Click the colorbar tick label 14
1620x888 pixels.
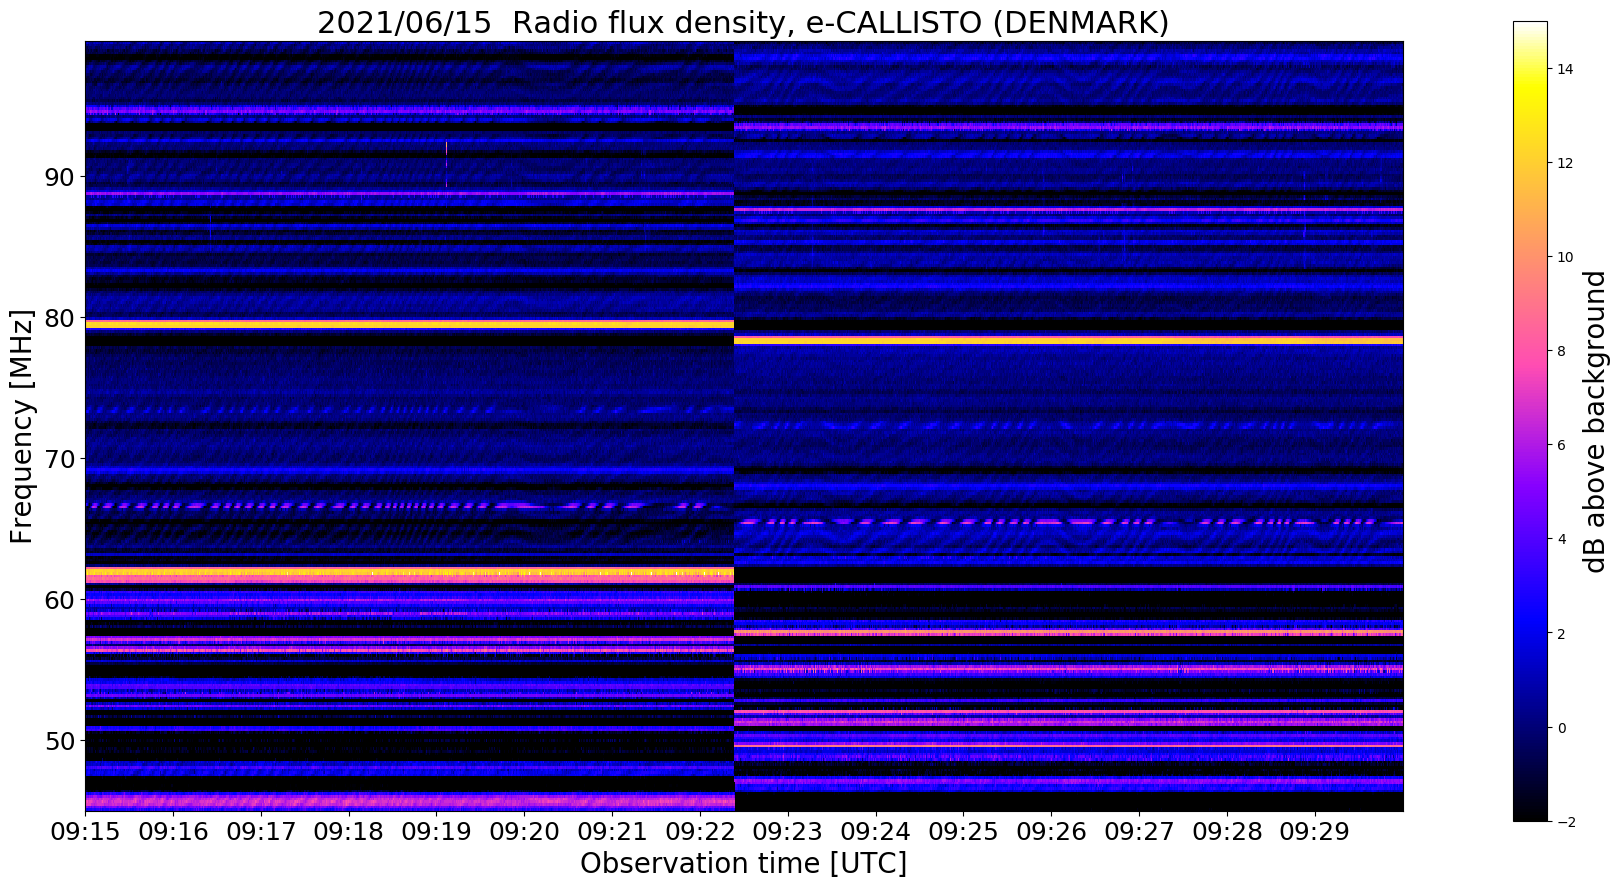click(x=1564, y=69)
